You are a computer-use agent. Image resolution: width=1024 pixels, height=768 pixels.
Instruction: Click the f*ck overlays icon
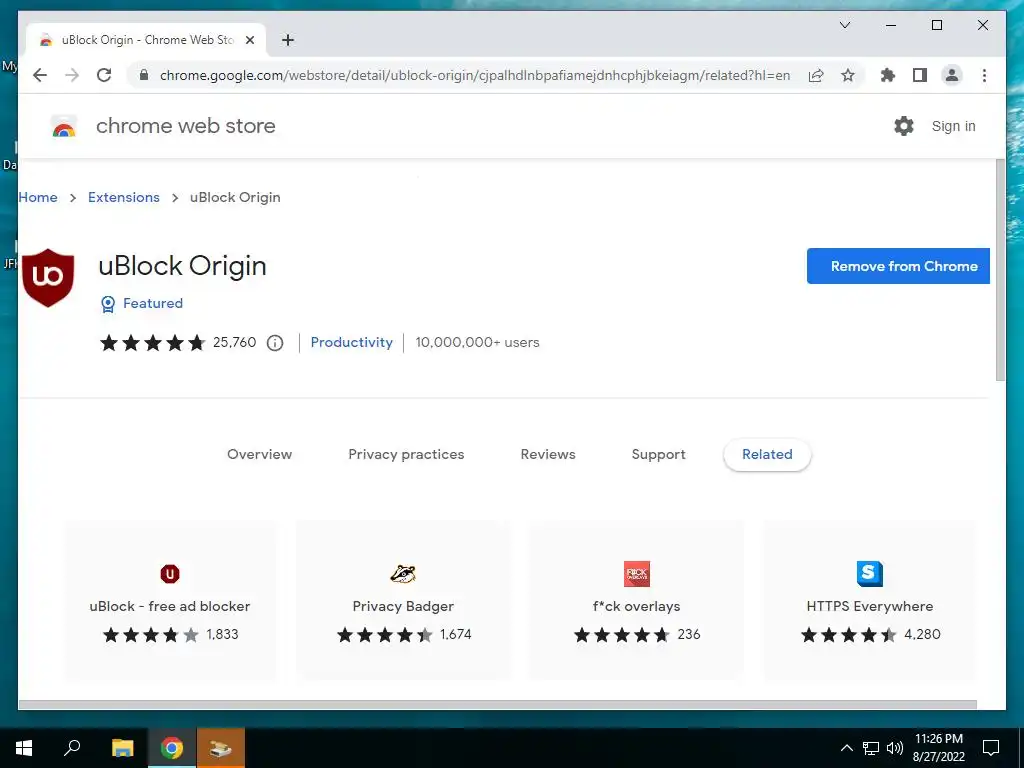(637, 574)
